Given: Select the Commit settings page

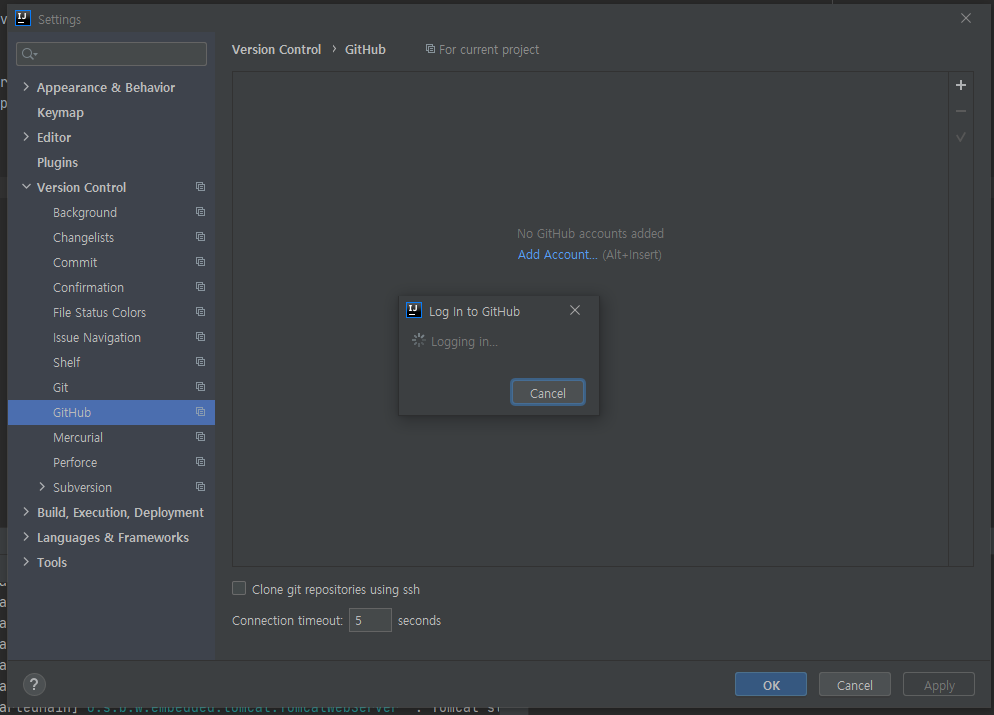Looking at the screenshot, I should [75, 262].
